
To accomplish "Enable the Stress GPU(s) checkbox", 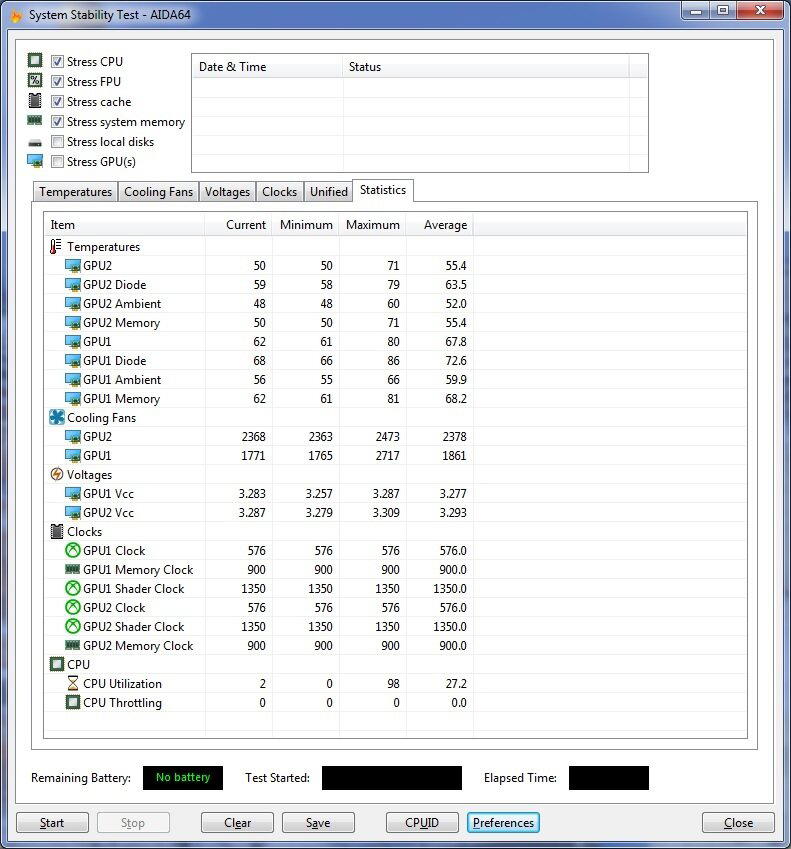I will tap(57, 161).
